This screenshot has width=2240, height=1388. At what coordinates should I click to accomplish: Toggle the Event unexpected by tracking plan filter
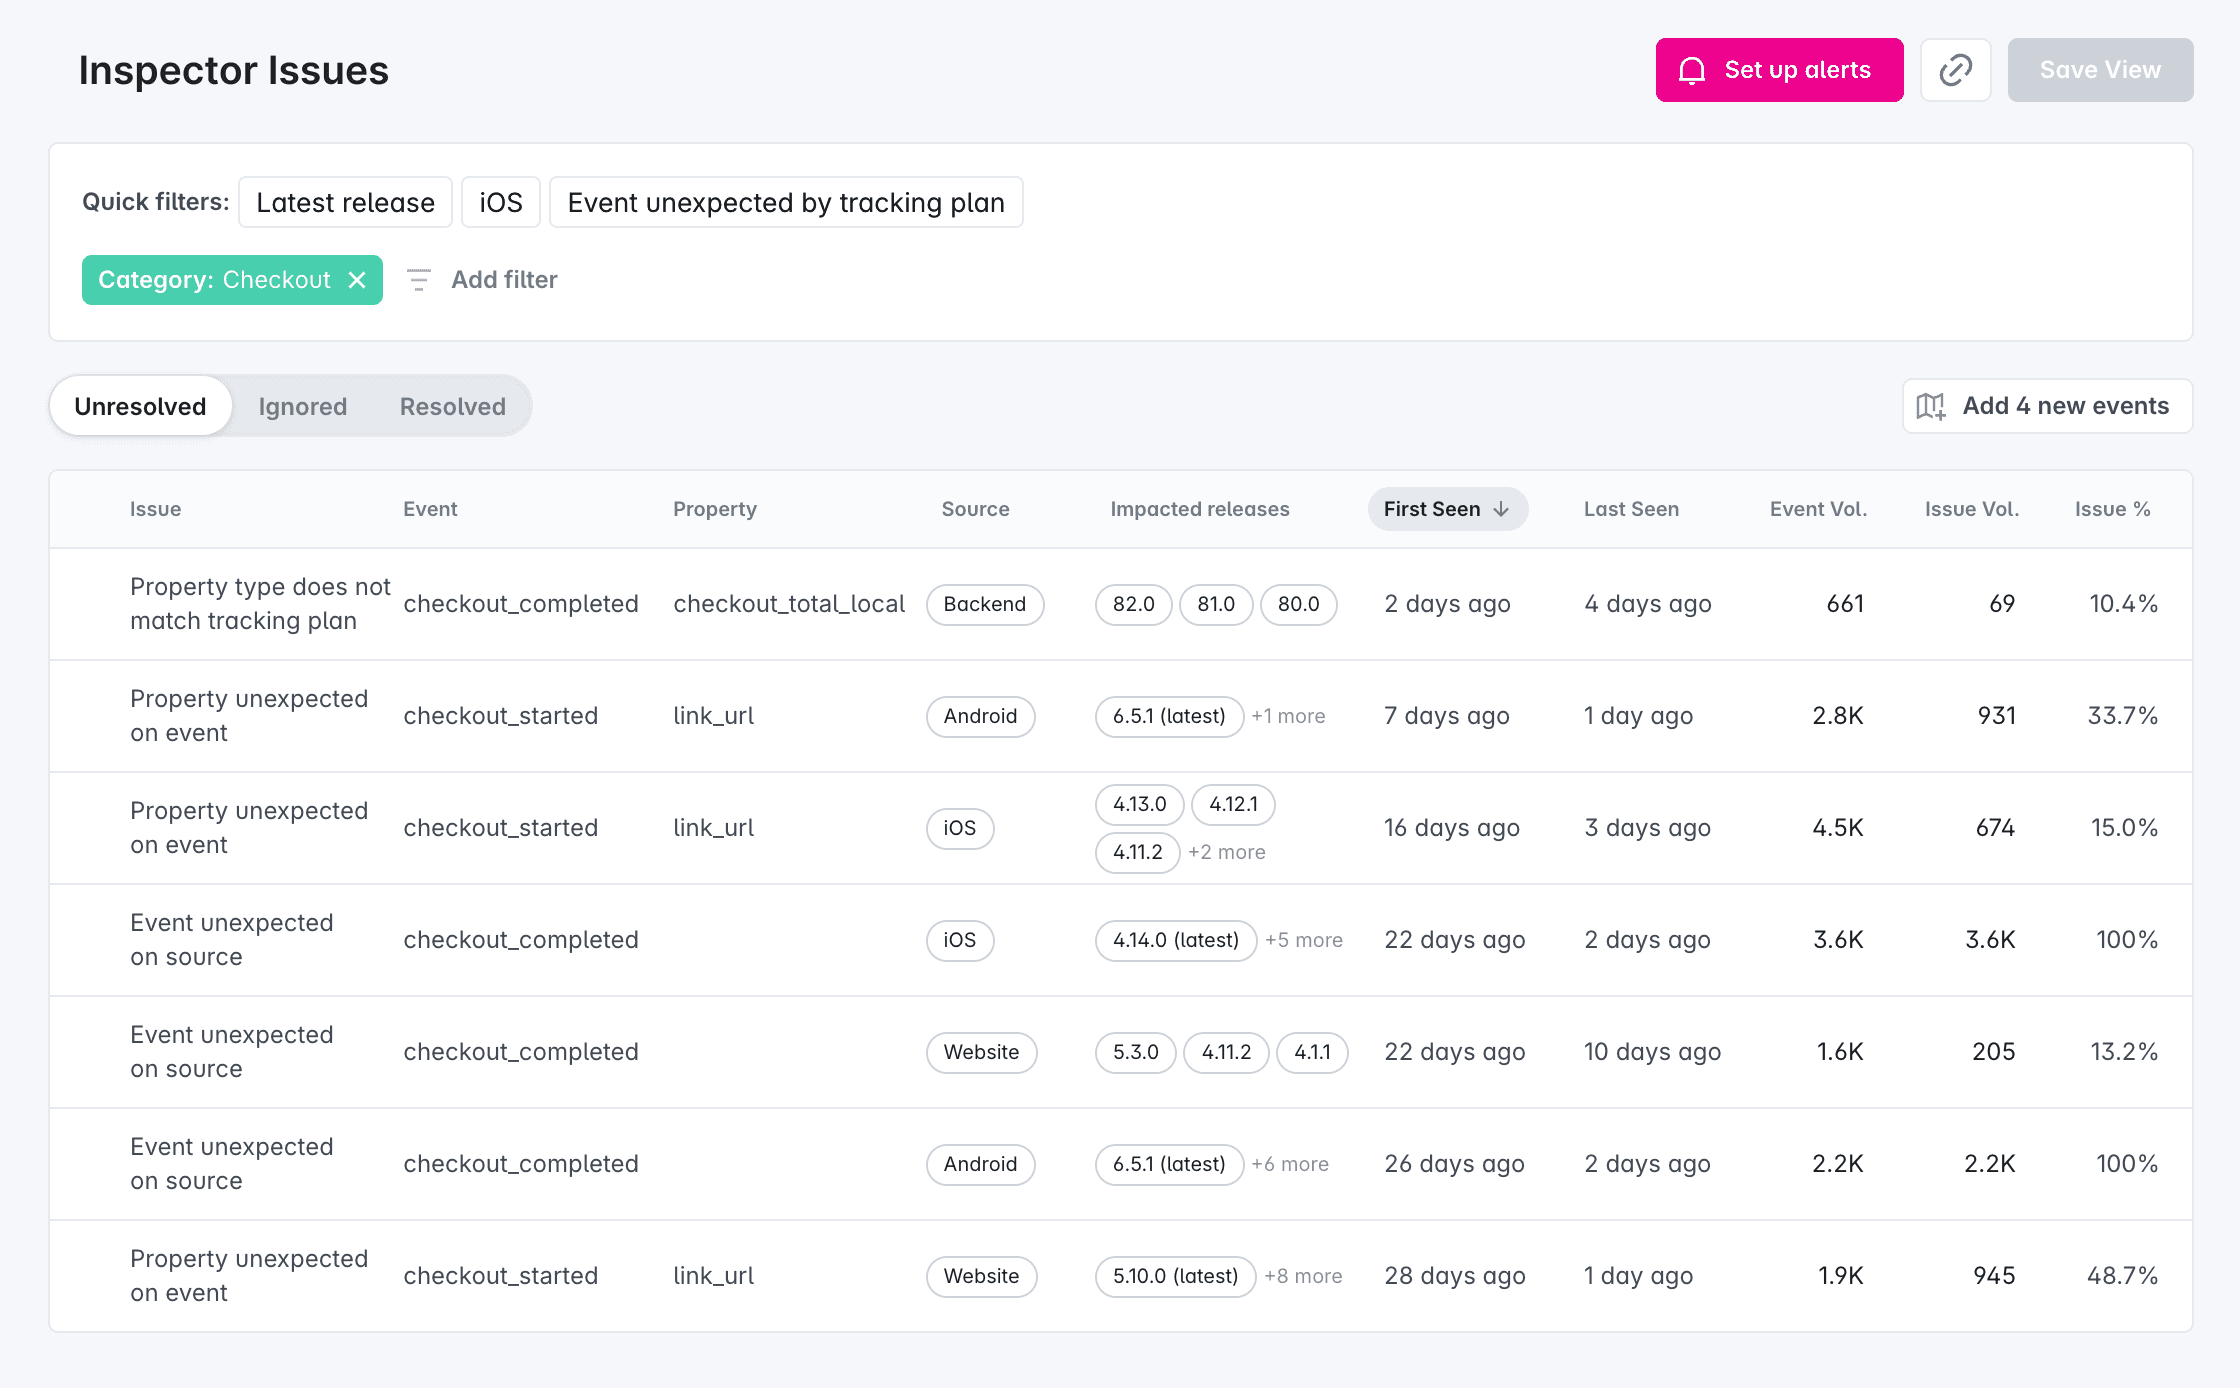point(786,202)
